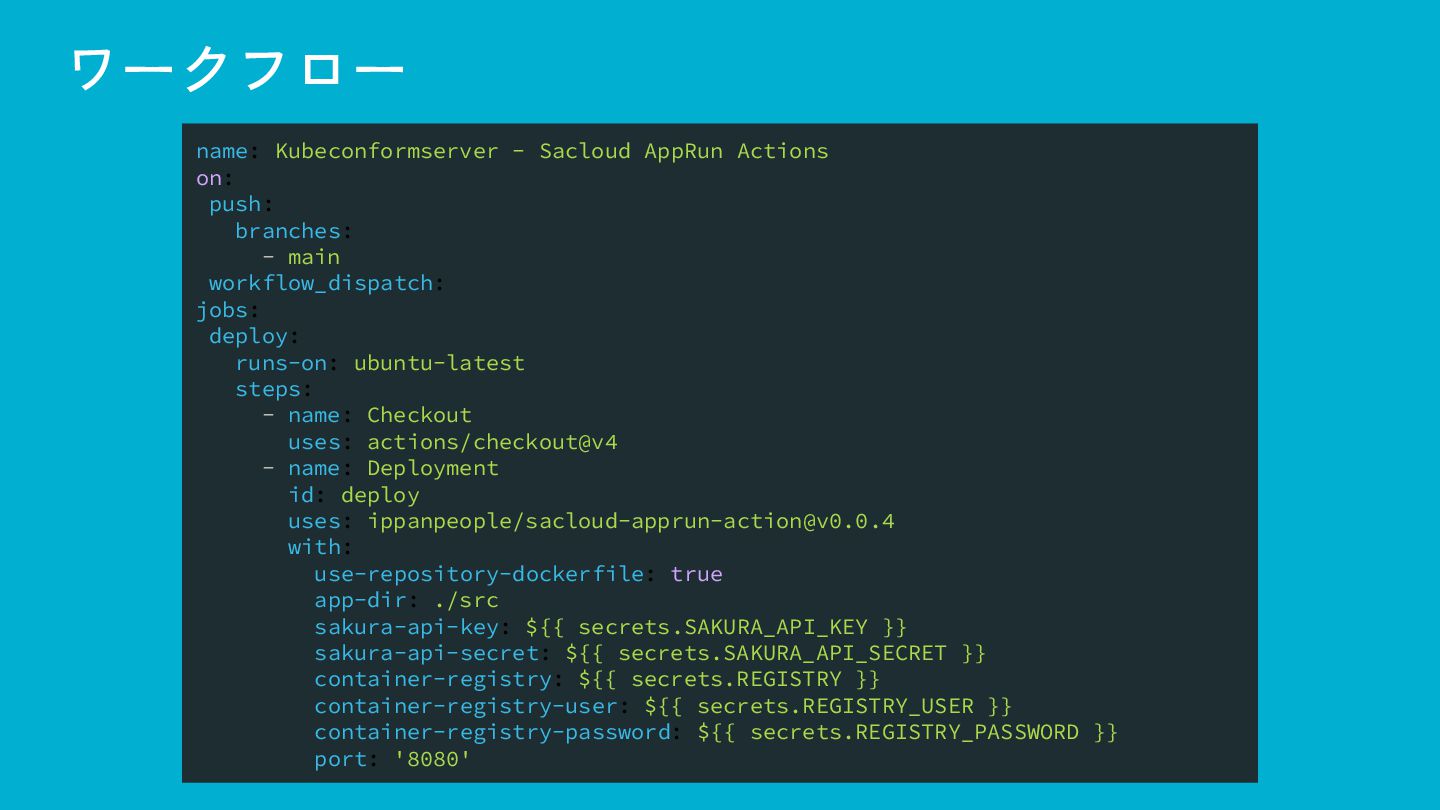Click the '- main' branch entry
Viewport: 1440px width, 810px height.
point(301,257)
